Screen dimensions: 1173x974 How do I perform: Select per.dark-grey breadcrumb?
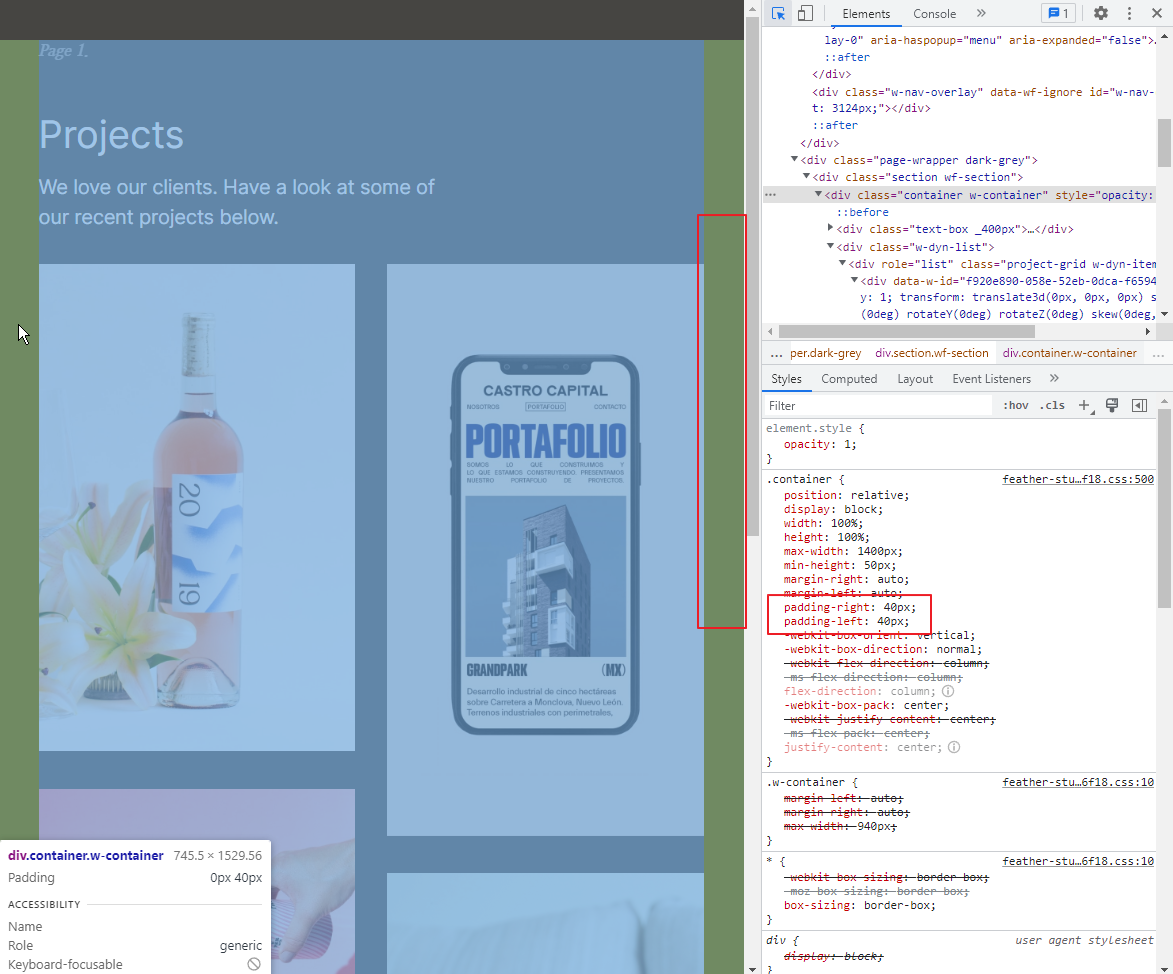pyautogui.click(x=825, y=353)
